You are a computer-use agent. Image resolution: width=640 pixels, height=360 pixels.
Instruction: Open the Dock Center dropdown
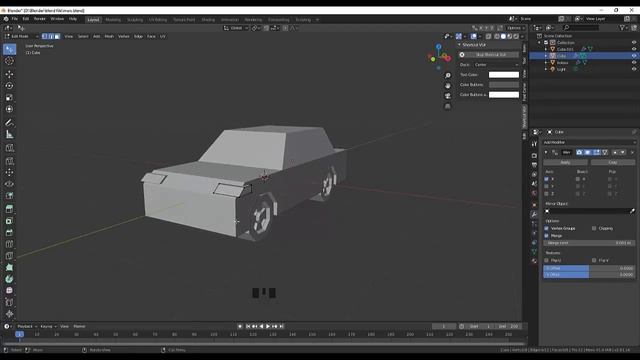pyautogui.click(x=496, y=64)
